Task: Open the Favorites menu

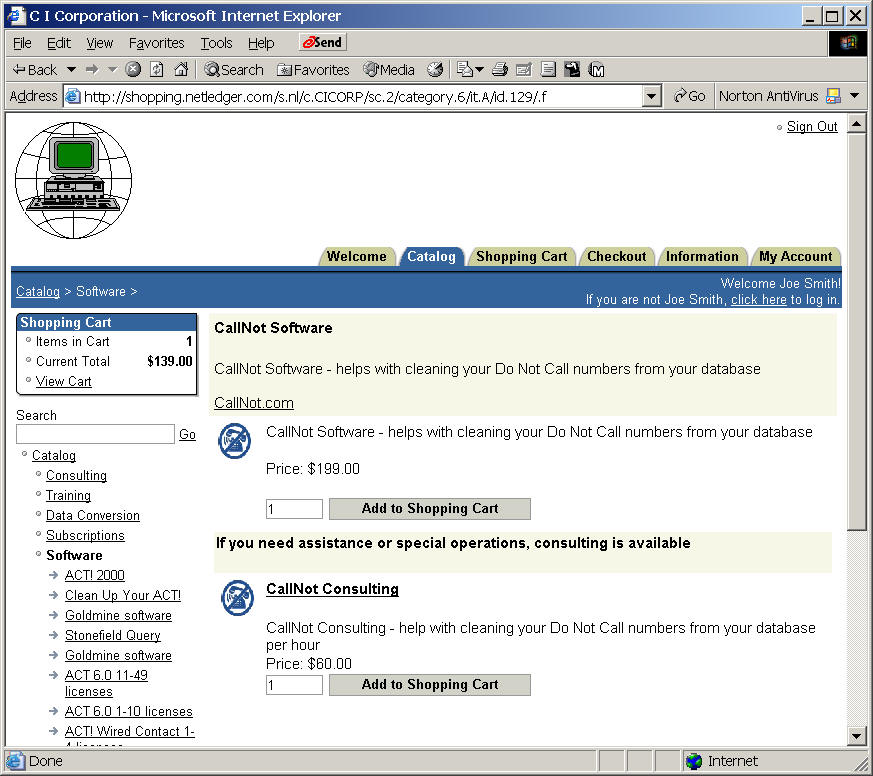Action: click(x=156, y=43)
